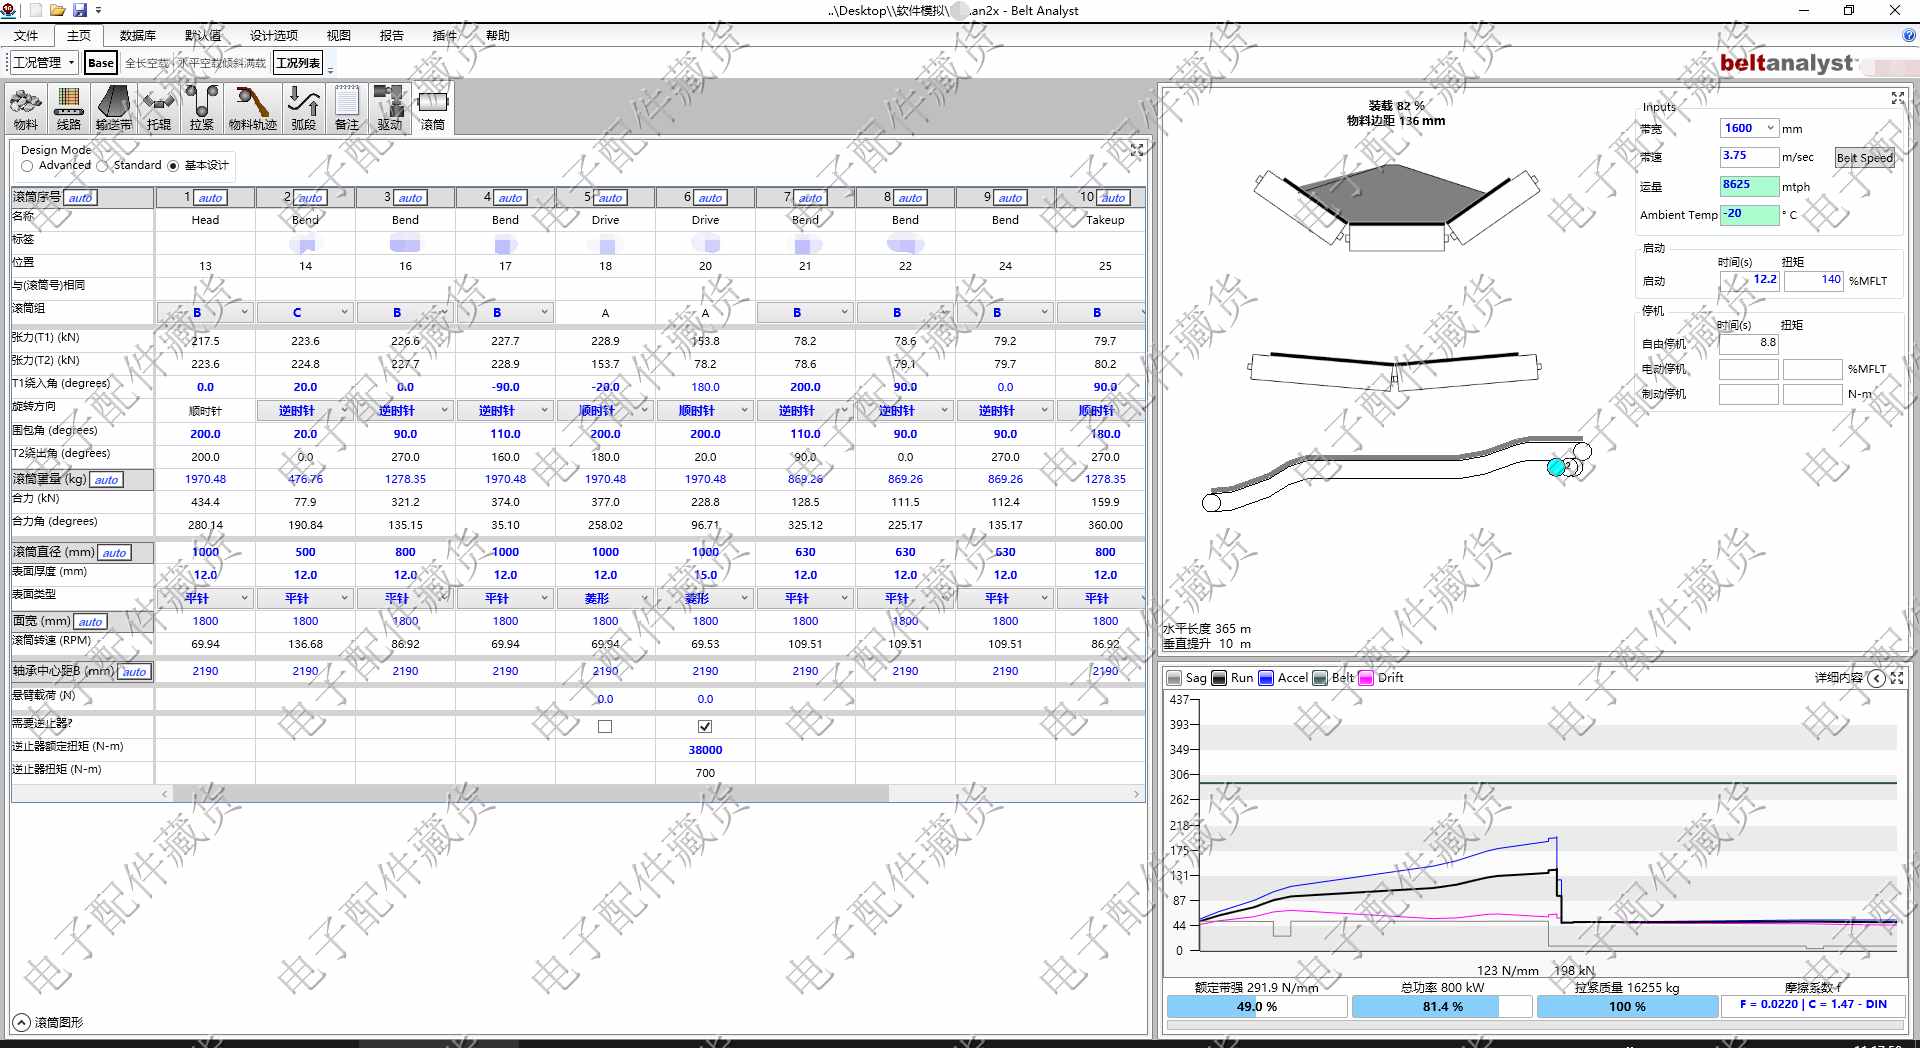Open the 弧段 (Curves) tool
Viewport: 1920px width, 1048px height.
click(303, 109)
